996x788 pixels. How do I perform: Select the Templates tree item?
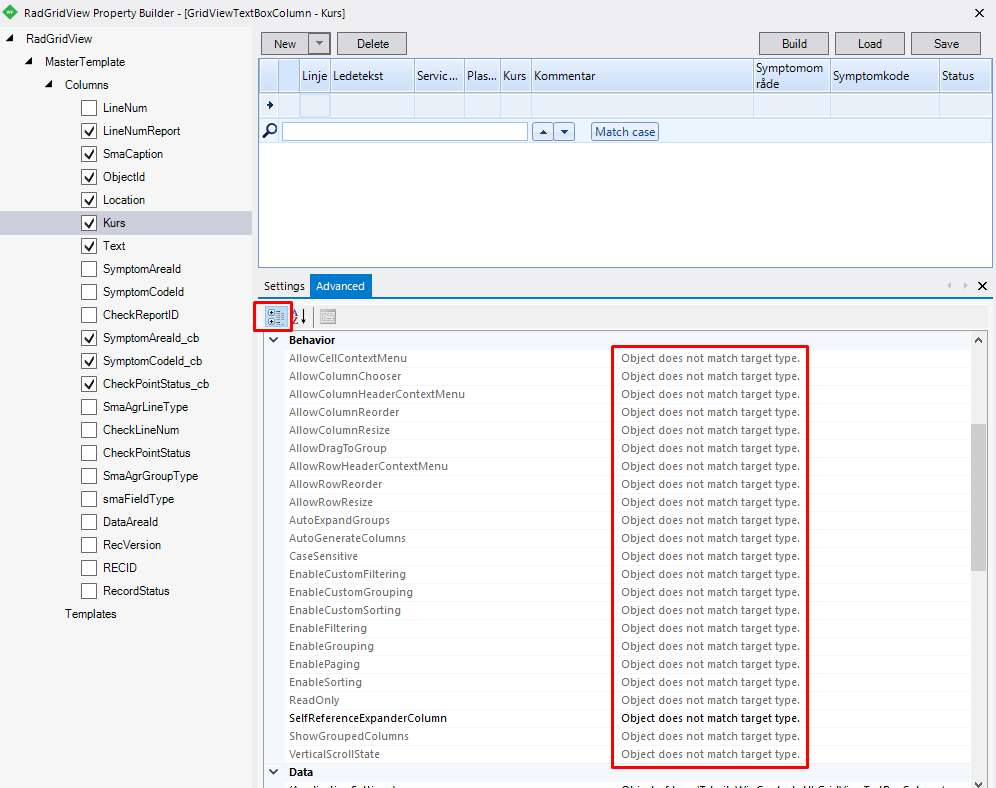point(90,614)
